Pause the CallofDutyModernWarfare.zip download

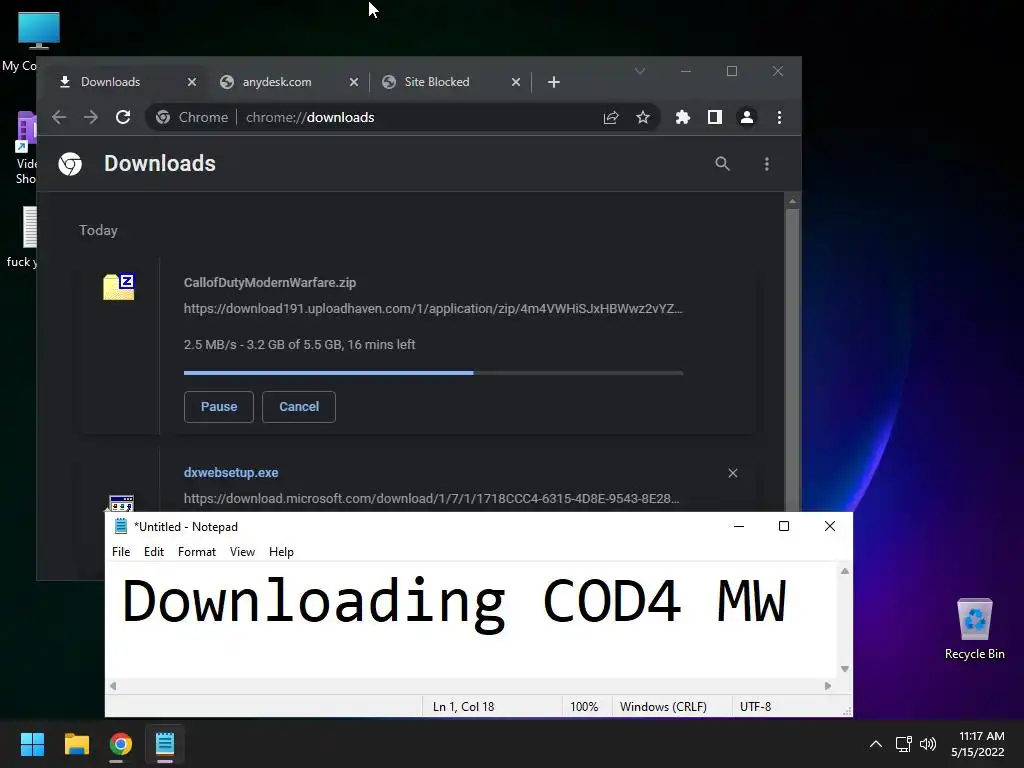[219, 406]
